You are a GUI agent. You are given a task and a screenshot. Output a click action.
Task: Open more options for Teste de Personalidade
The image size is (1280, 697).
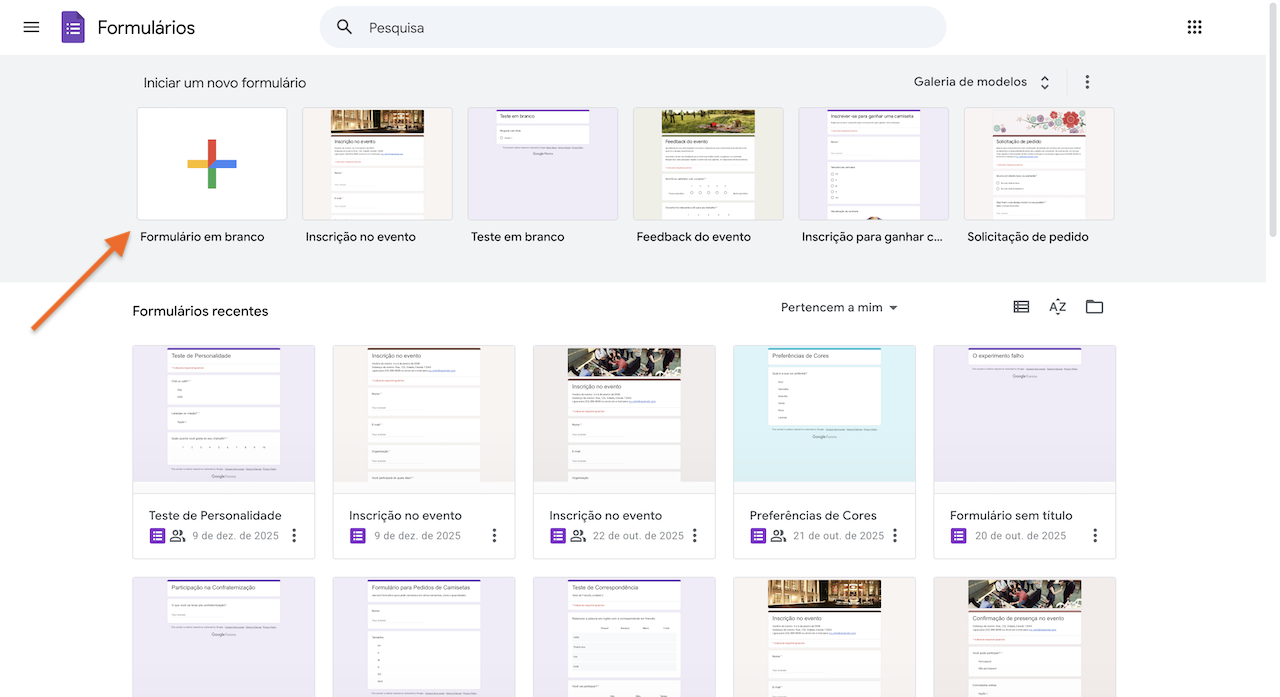(x=294, y=536)
